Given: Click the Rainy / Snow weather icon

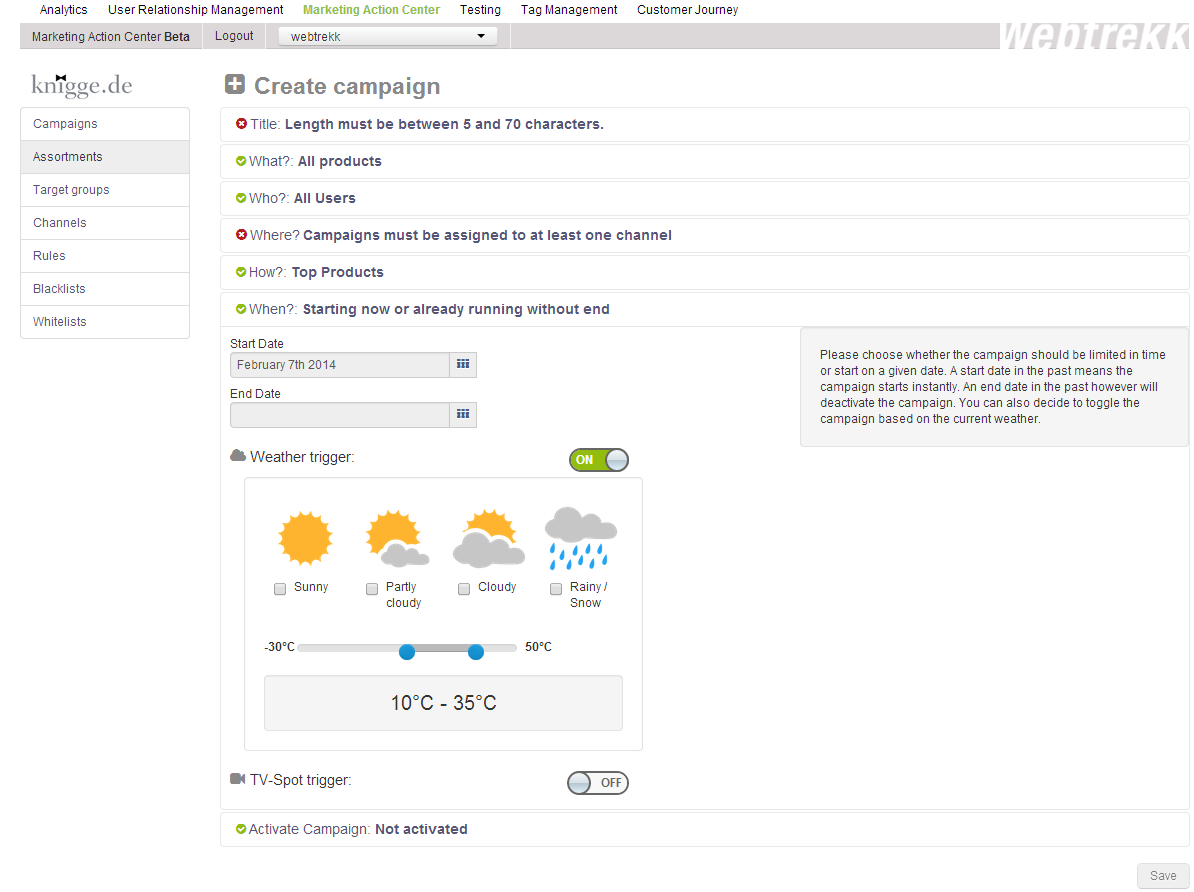Looking at the screenshot, I should (x=580, y=538).
